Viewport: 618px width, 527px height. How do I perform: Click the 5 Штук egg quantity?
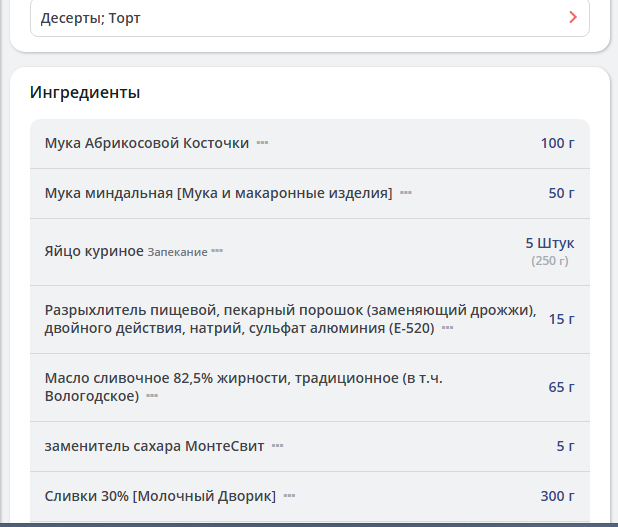click(x=549, y=243)
